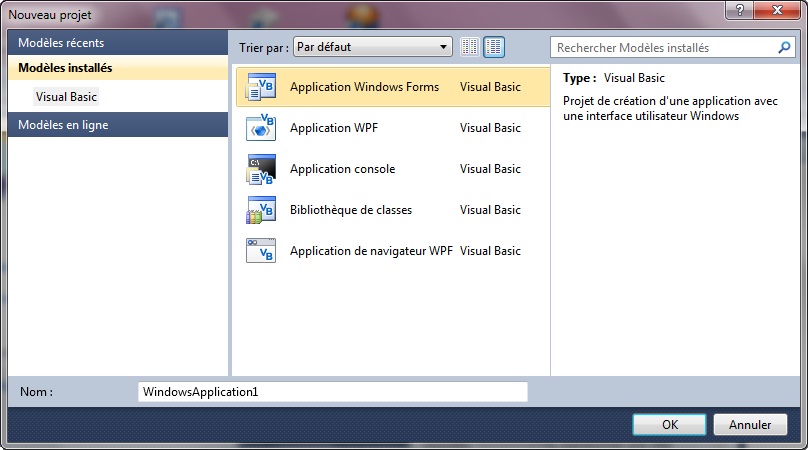Viewport: 808px width, 450px height.
Task: Click the Type : Visual Basic description heading
Action: click(614, 78)
